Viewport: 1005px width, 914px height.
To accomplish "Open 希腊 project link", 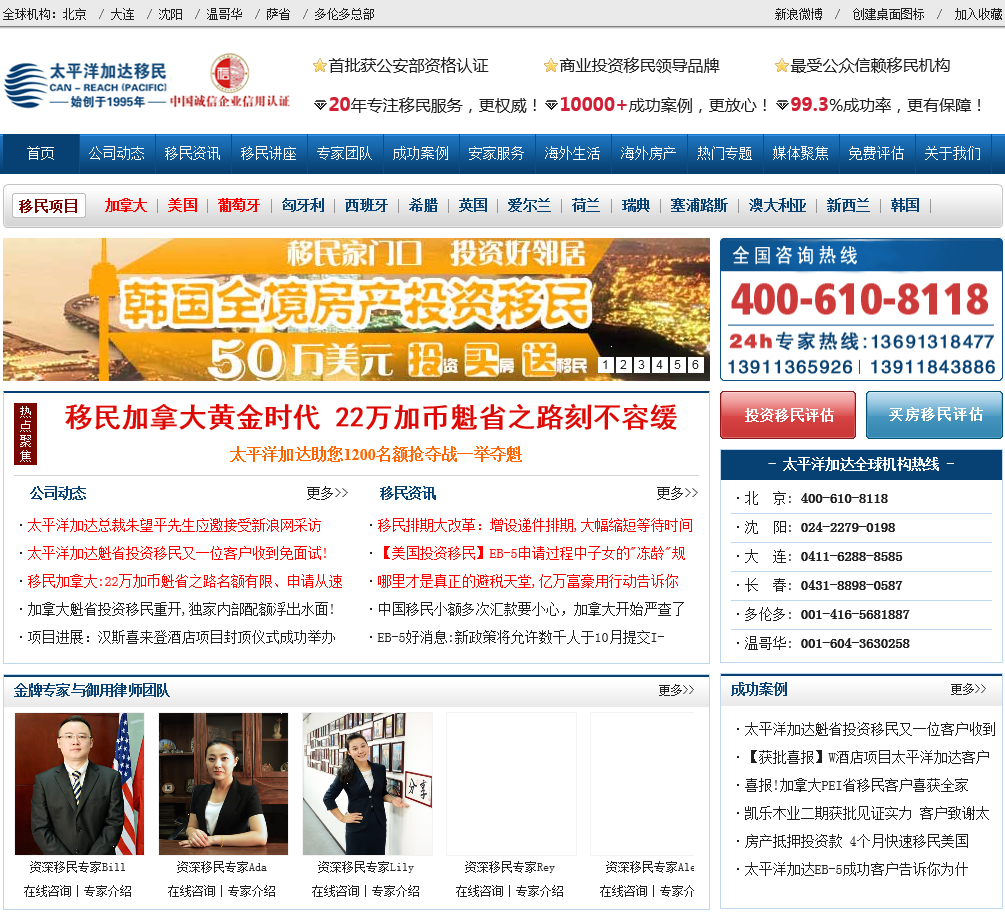I will [x=423, y=206].
